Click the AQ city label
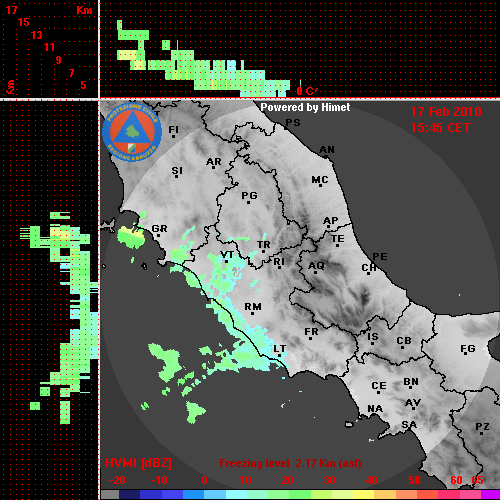Image resolution: width=500 pixels, height=500 pixels. click(316, 266)
